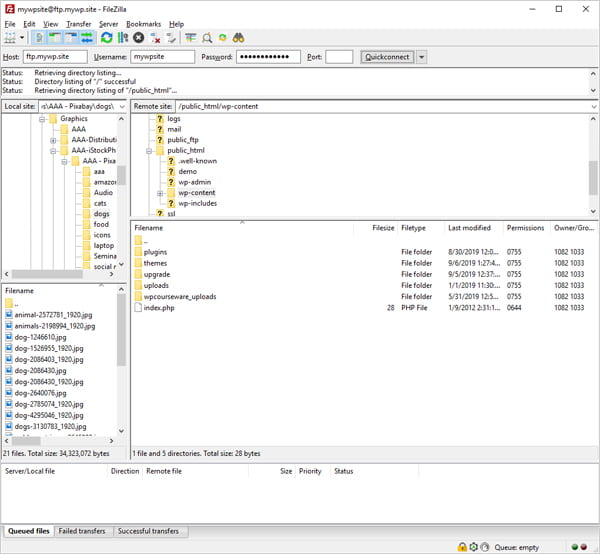Viewport: 600px width, 554px height.
Task: Open the Site Manager icon
Action: coord(10,37)
